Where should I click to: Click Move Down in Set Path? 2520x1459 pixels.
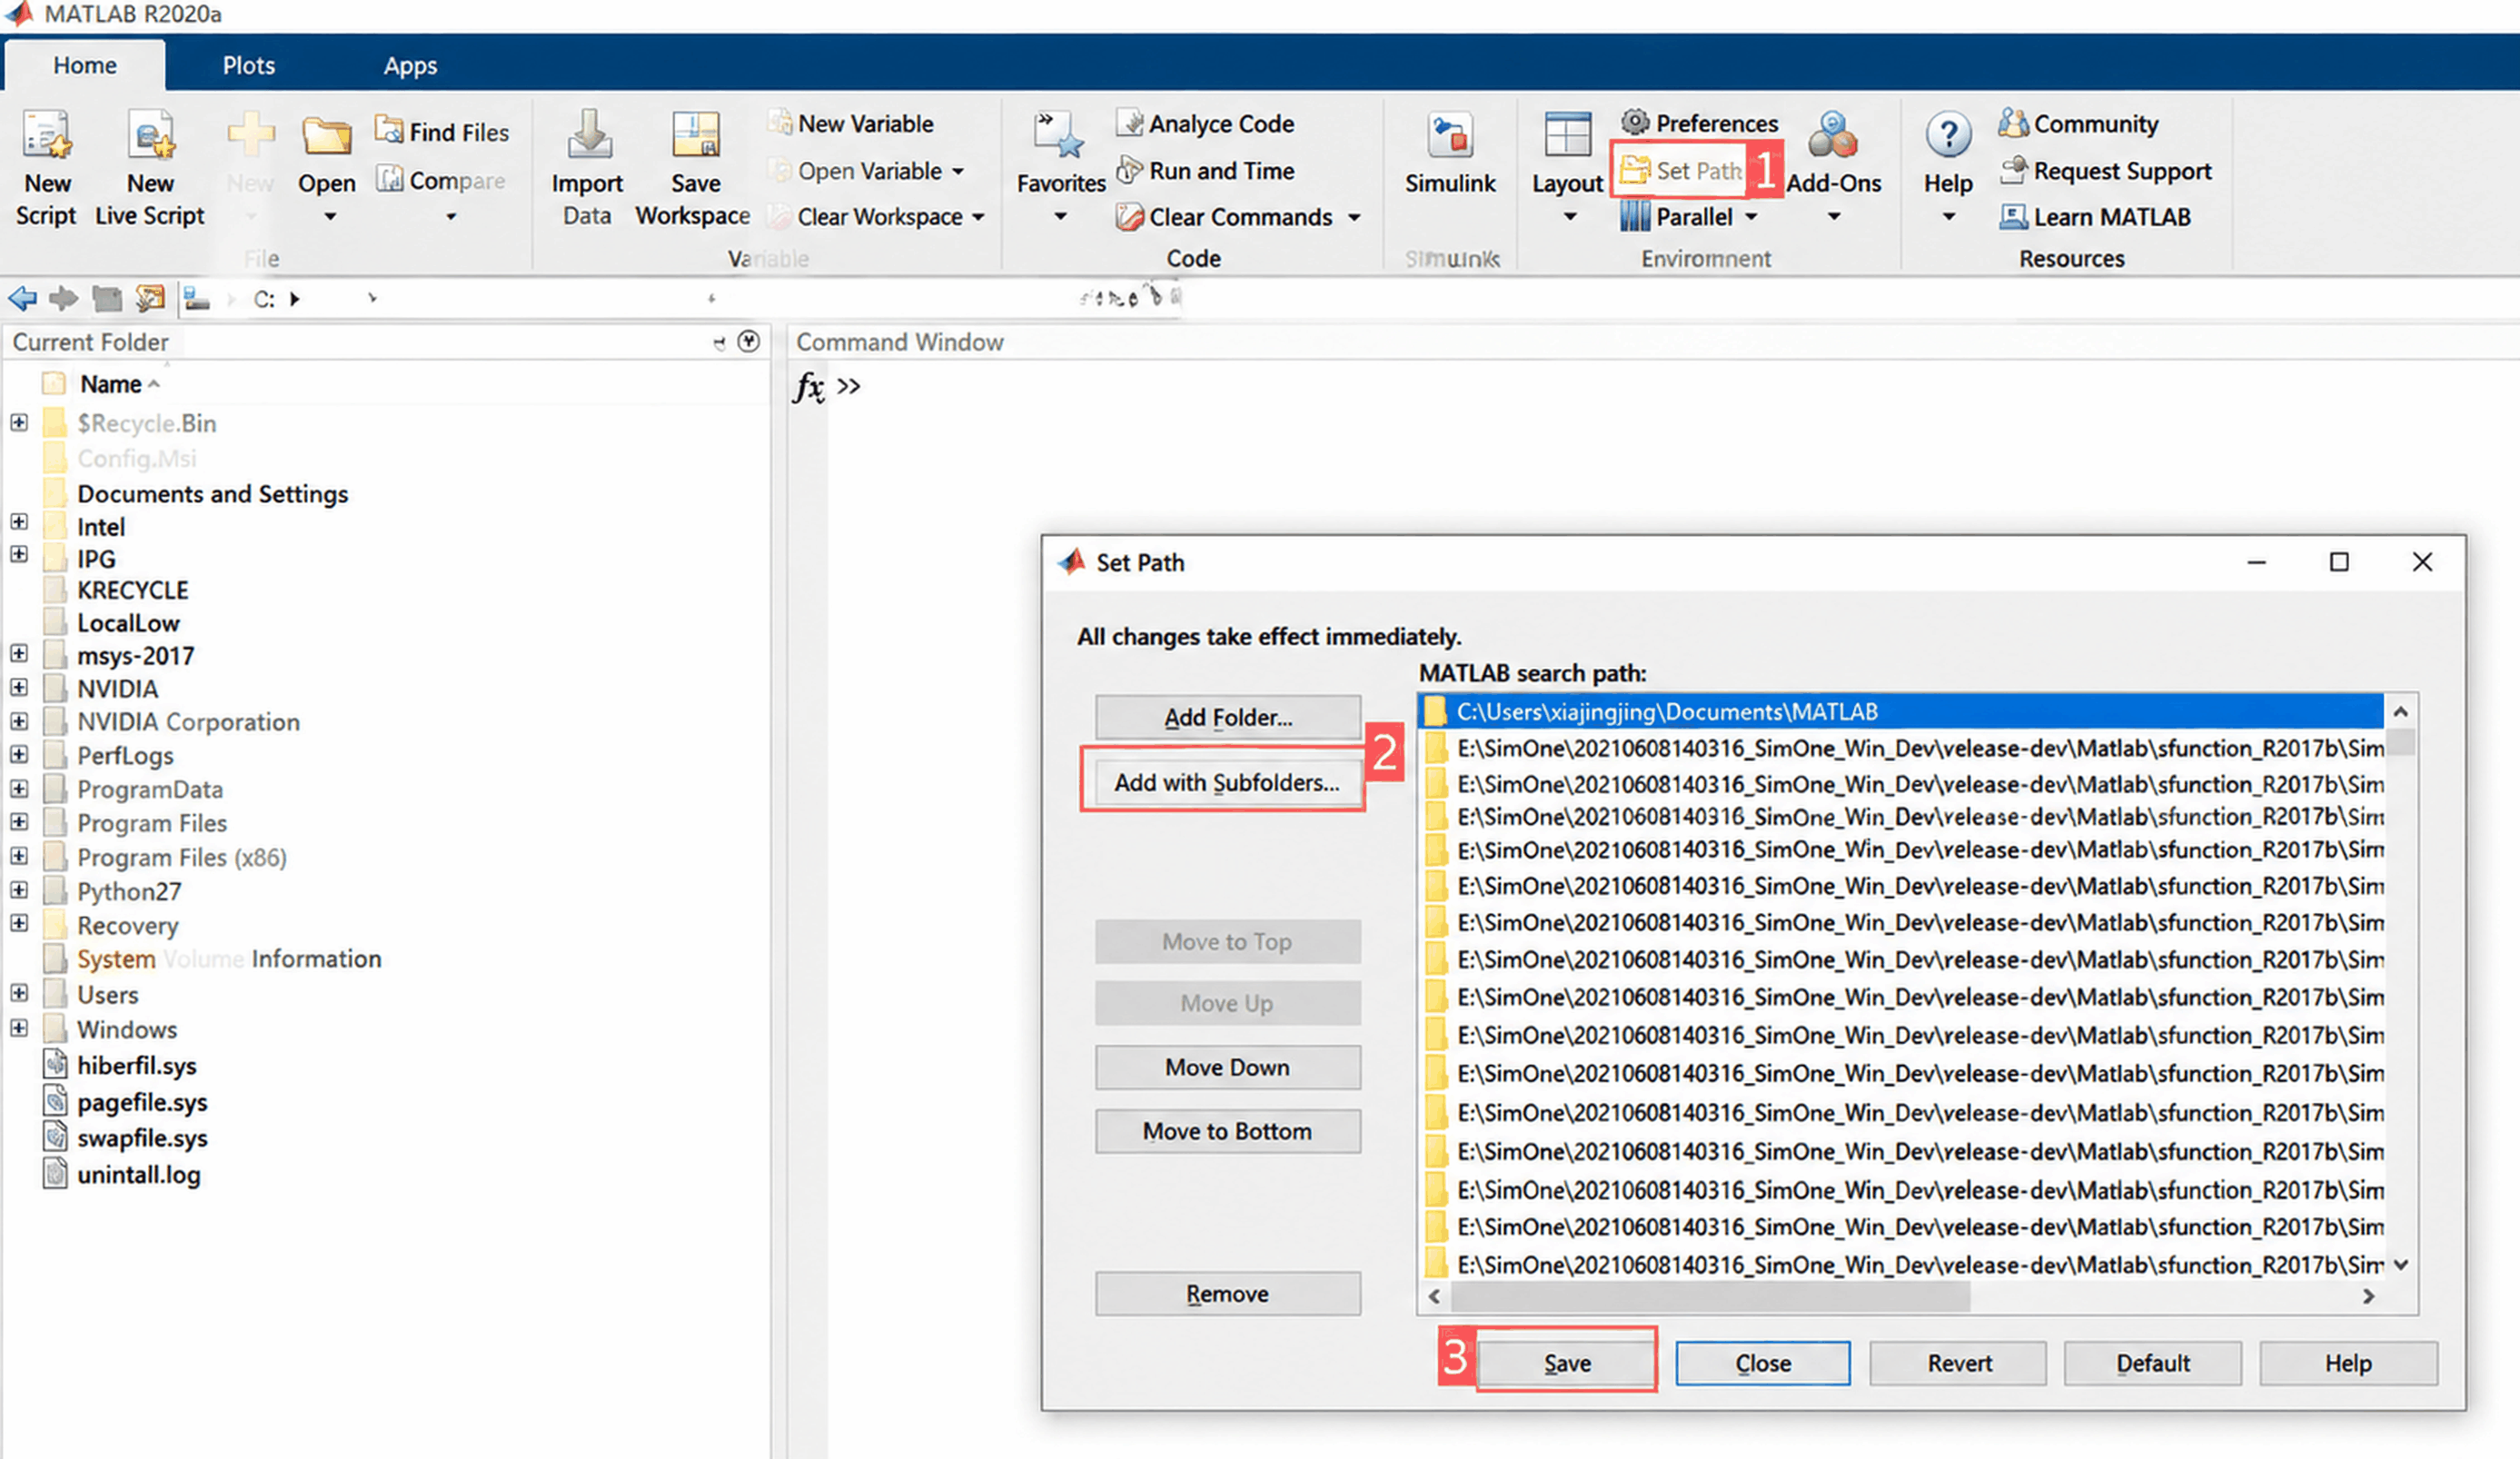click(x=1228, y=1067)
